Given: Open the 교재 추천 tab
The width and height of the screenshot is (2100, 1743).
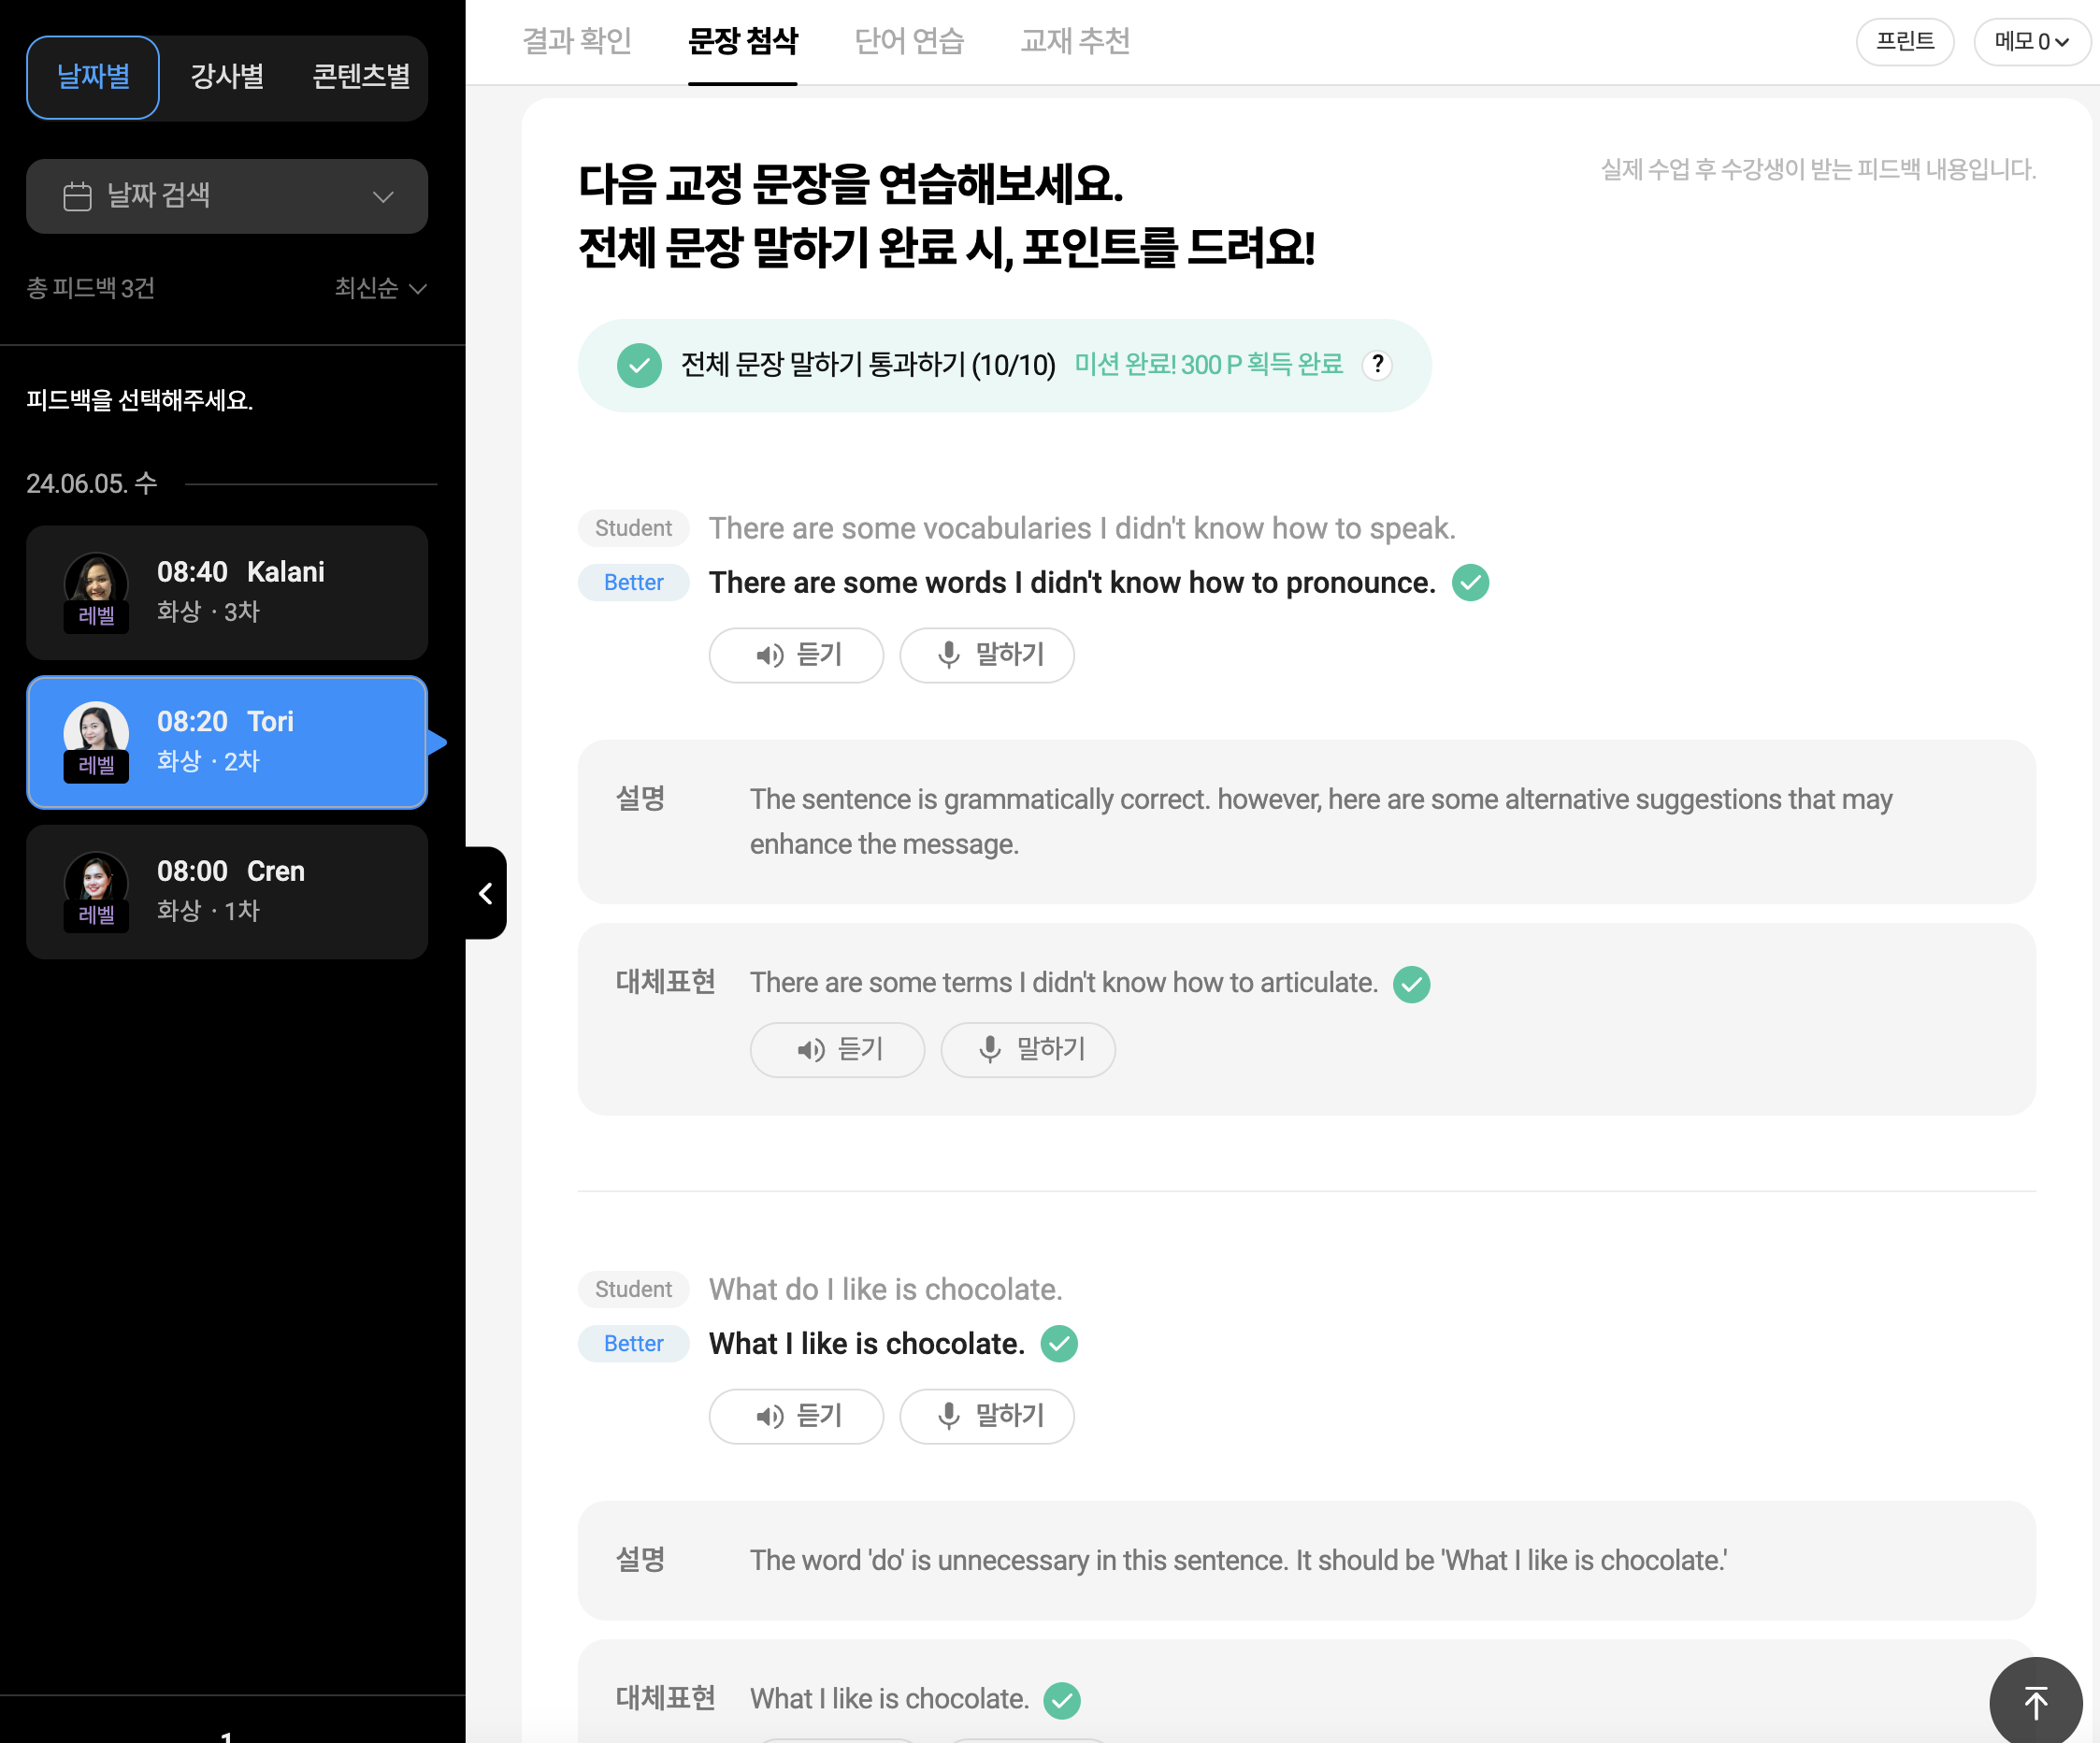Looking at the screenshot, I should 1074,42.
